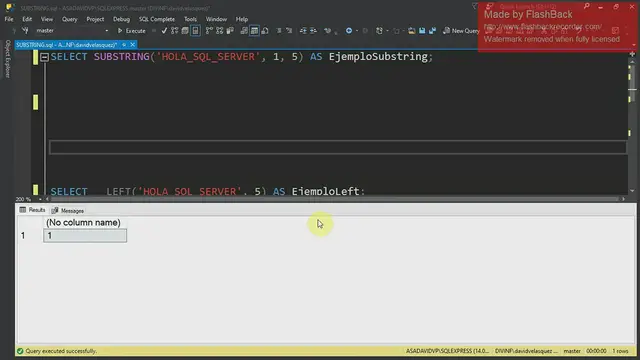Toggle Include Live Query Statistics
Screen dimensions: 640x360
click(x=220, y=31)
